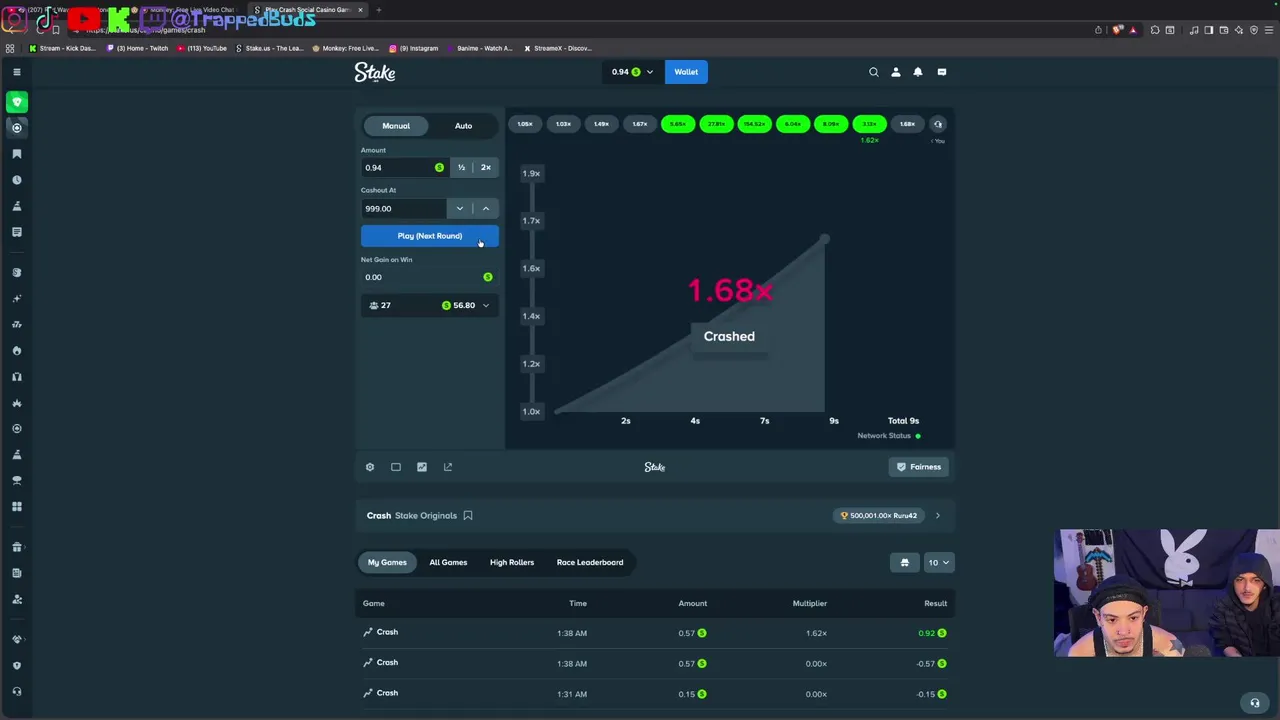
Task: Decrease cashout with down chevron
Action: point(460,209)
